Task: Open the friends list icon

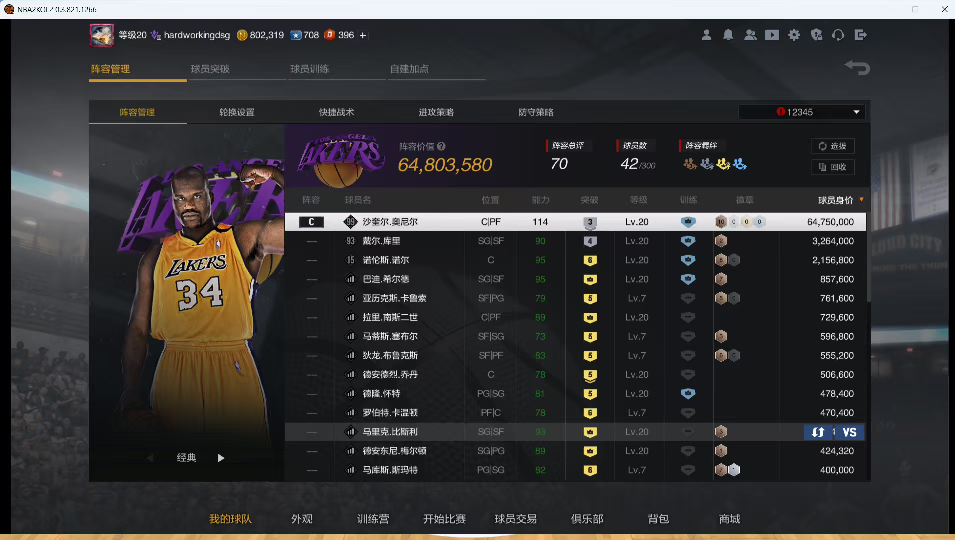Action: pos(750,35)
